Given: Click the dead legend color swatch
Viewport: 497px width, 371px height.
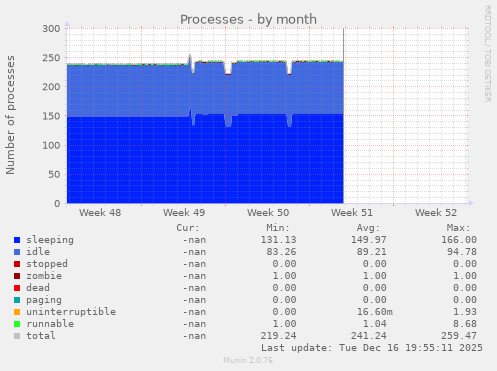Looking at the screenshot, I should pyautogui.click(x=17, y=288).
